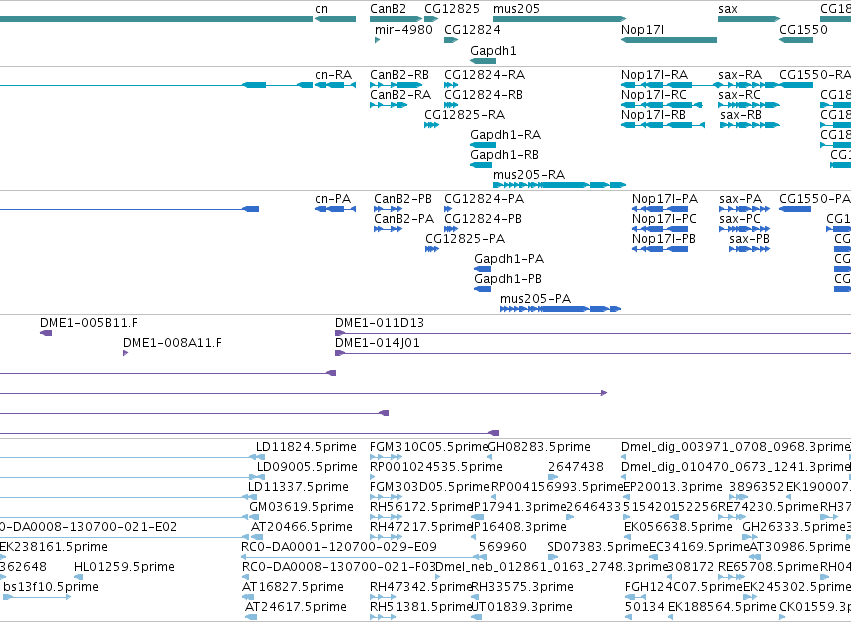851x622 pixels.
Task: Click the CG12824-RA transcript label
Action: point(484,74)
